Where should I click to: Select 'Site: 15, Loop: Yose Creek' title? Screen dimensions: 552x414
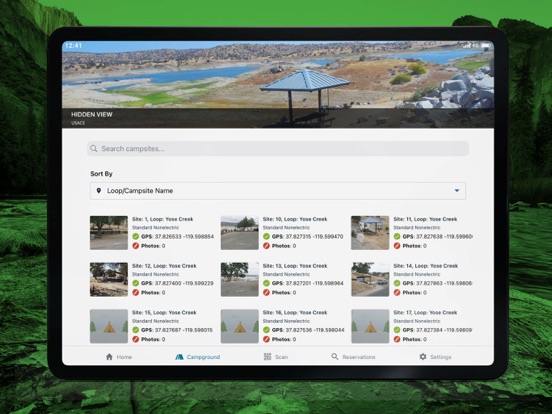coord(164,313)
